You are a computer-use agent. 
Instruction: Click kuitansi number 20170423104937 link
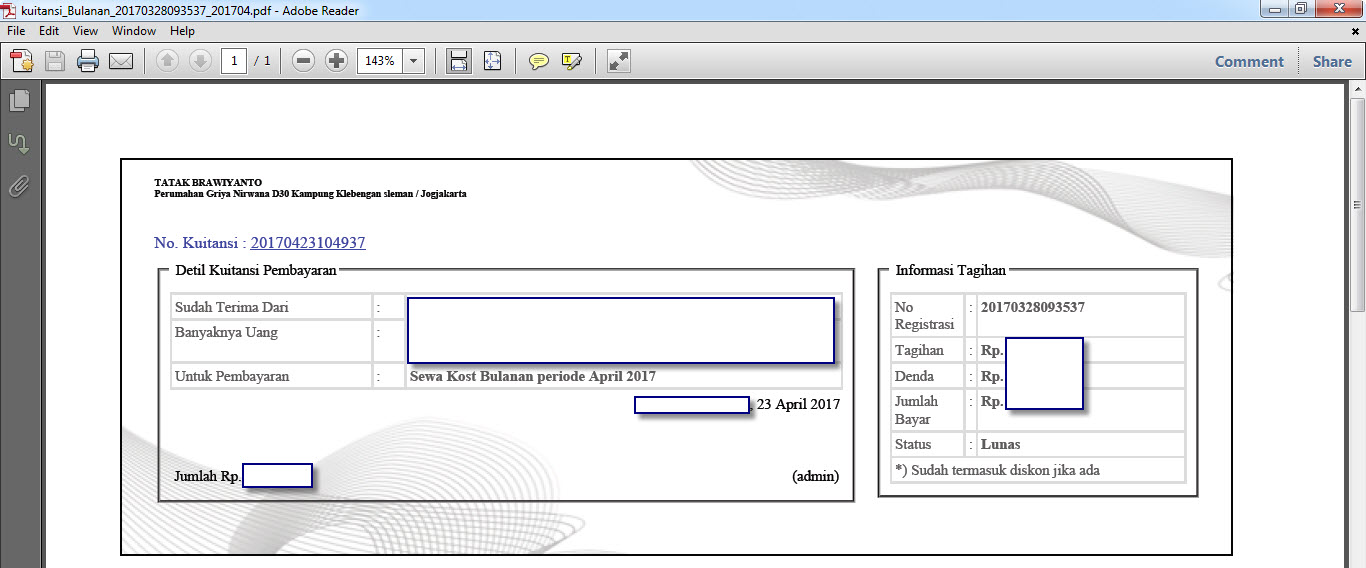308,243
